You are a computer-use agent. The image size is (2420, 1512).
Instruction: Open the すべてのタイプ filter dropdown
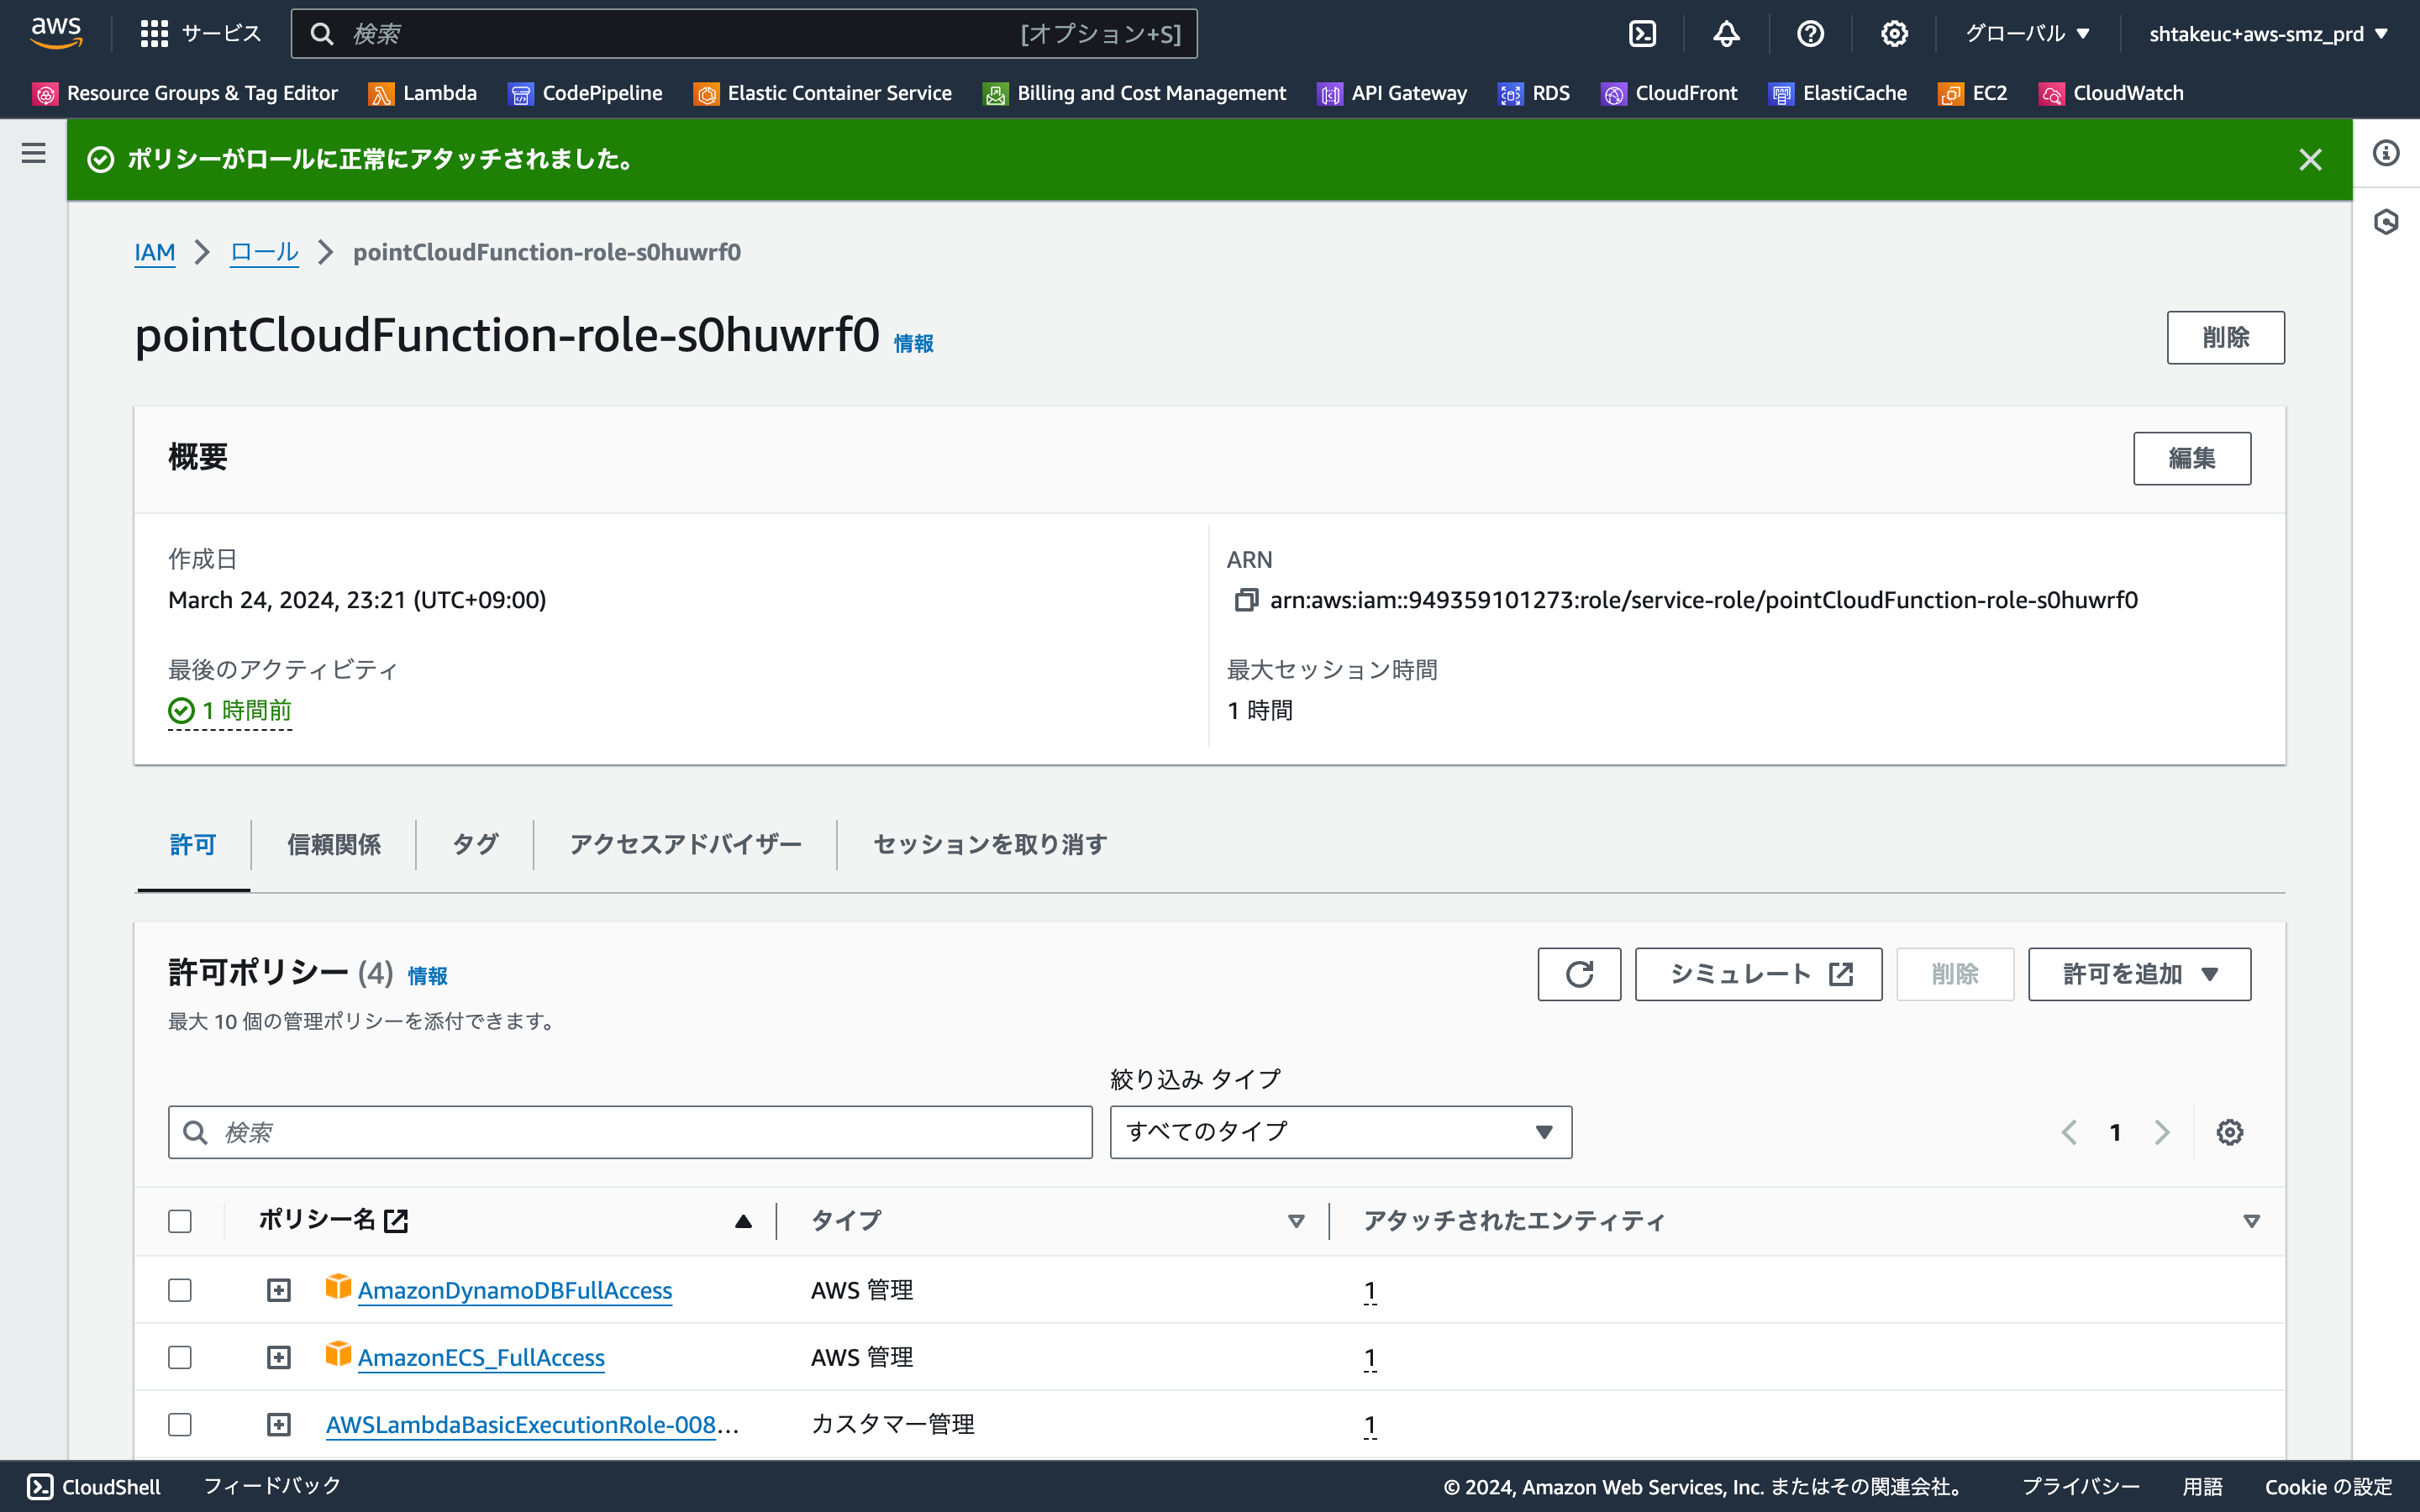click(1340, 1132)
